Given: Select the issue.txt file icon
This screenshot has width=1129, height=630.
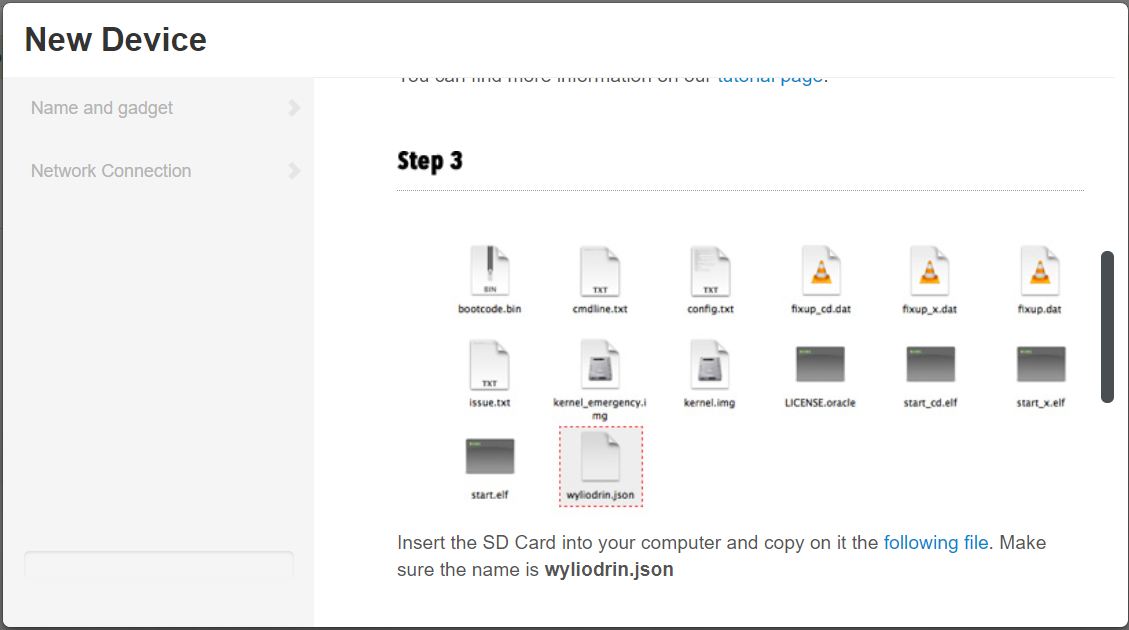Looking at the screenshot, I should pyautogui.click(x=489, y=365).
